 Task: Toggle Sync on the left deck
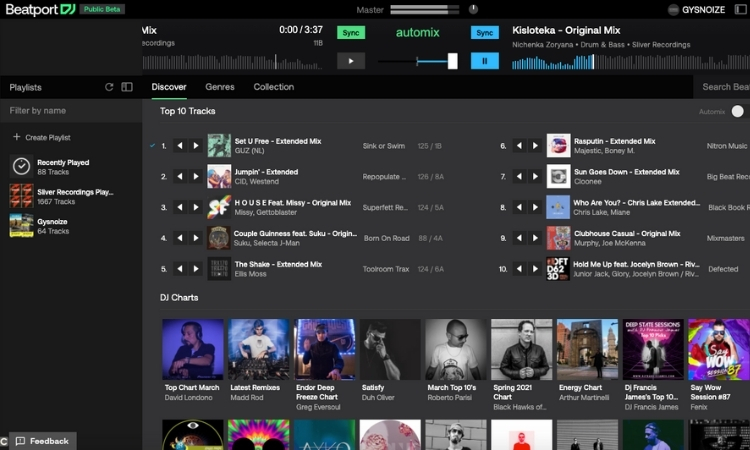pyautogui.click(x=351, y=33)
